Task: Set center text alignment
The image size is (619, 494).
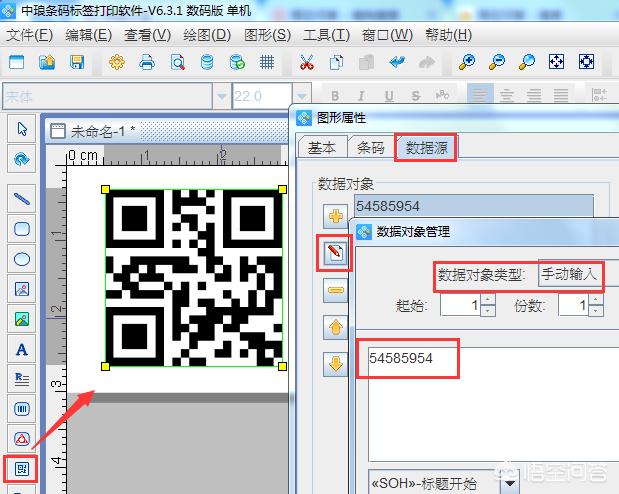Action: click(507, 95)
